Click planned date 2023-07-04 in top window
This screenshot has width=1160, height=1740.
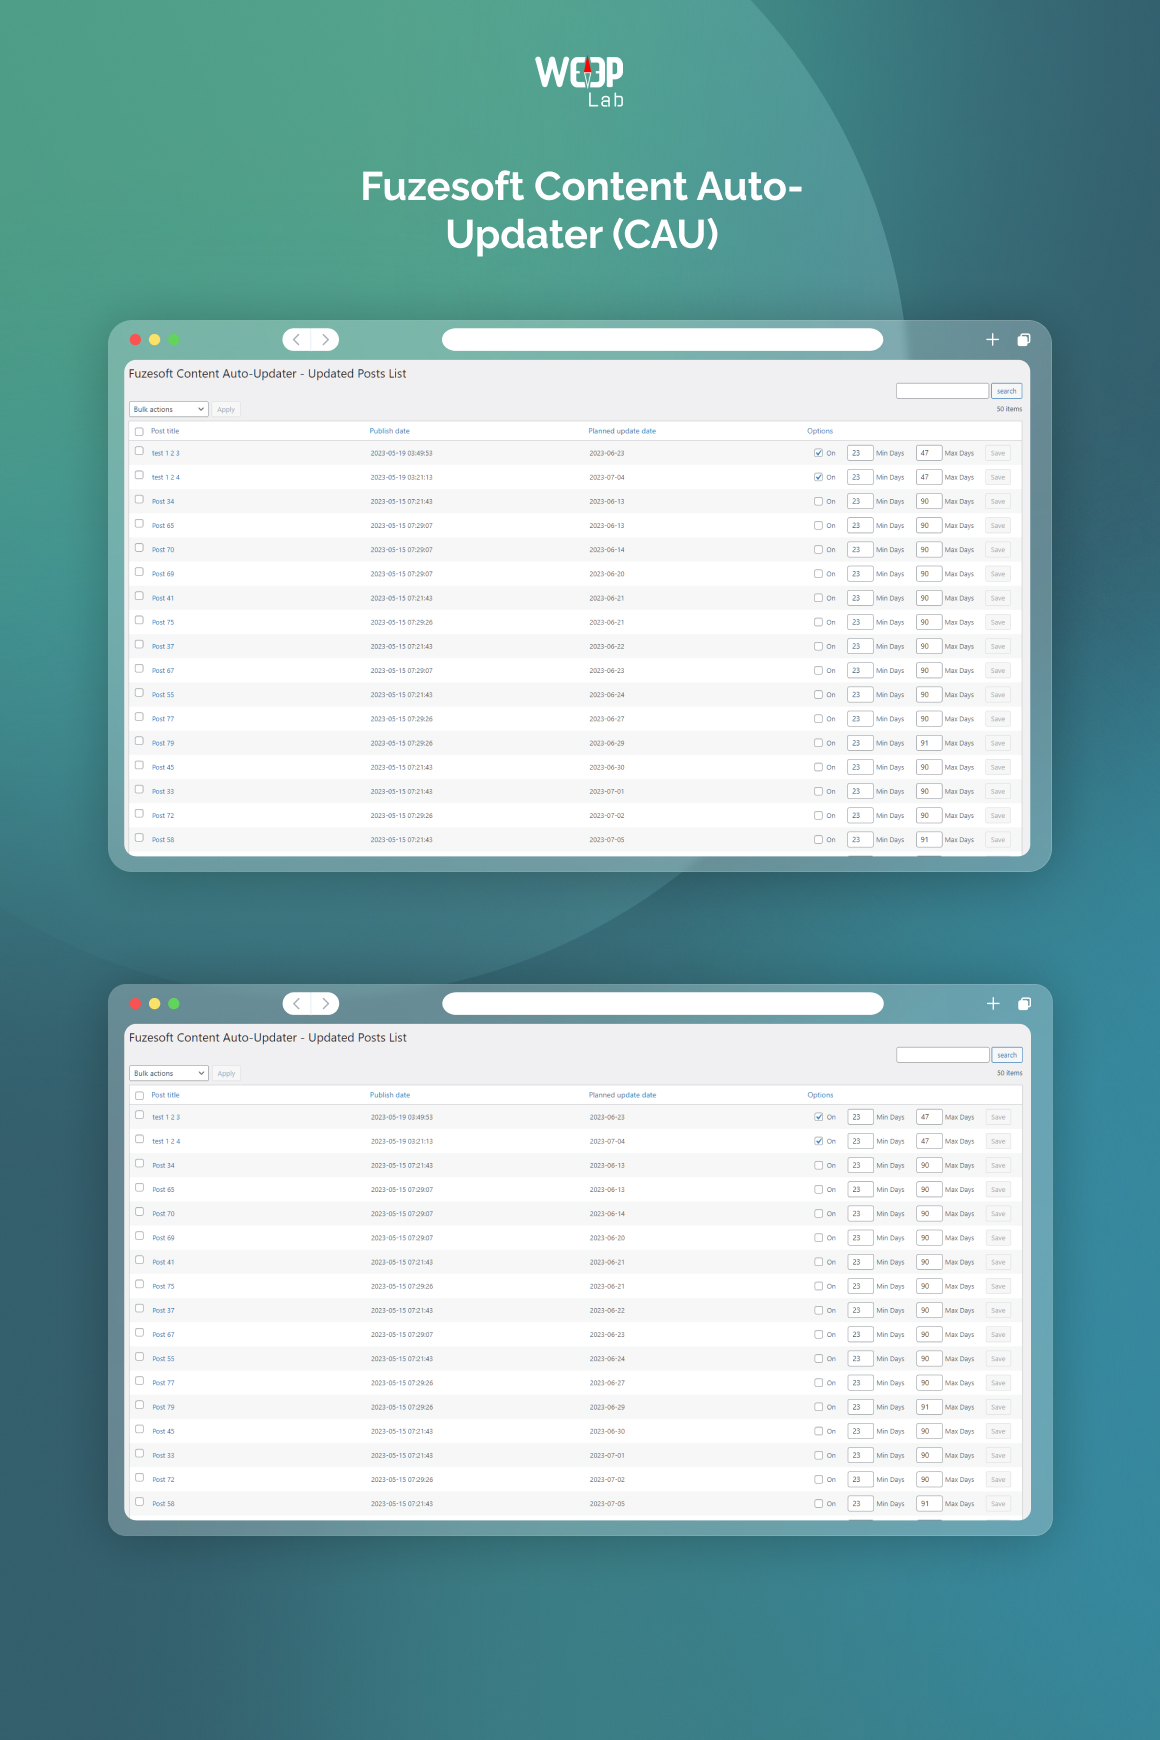(607, 478)
